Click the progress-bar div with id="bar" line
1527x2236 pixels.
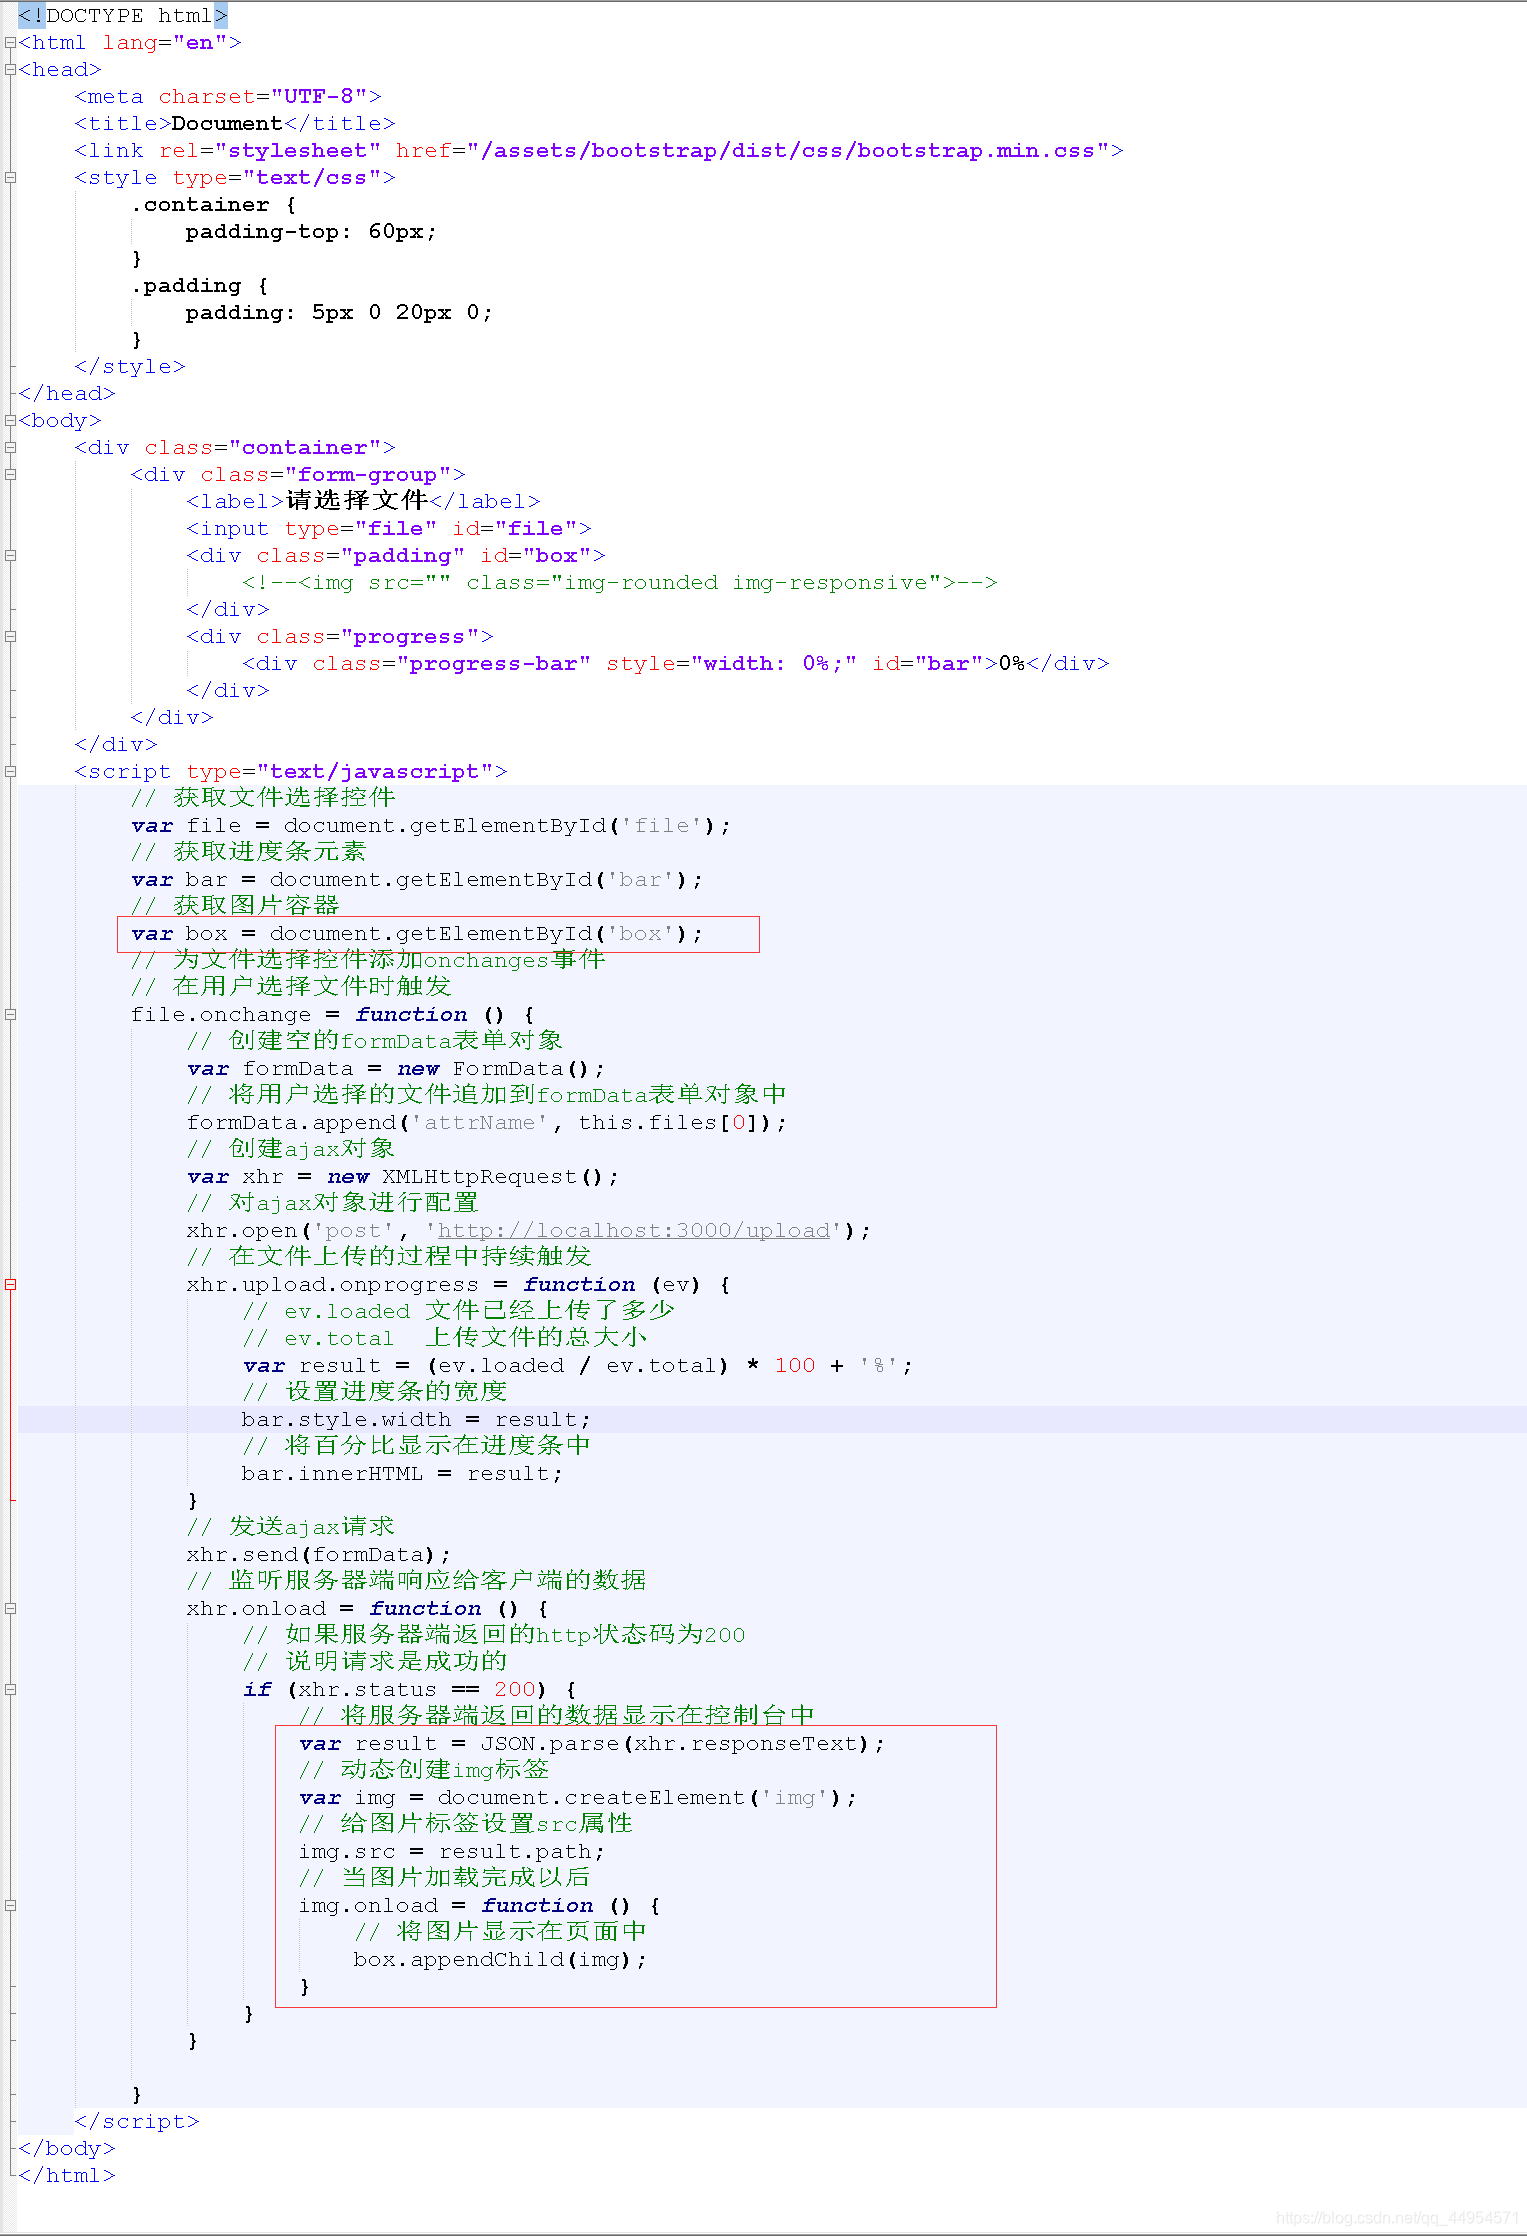[676, 664]
